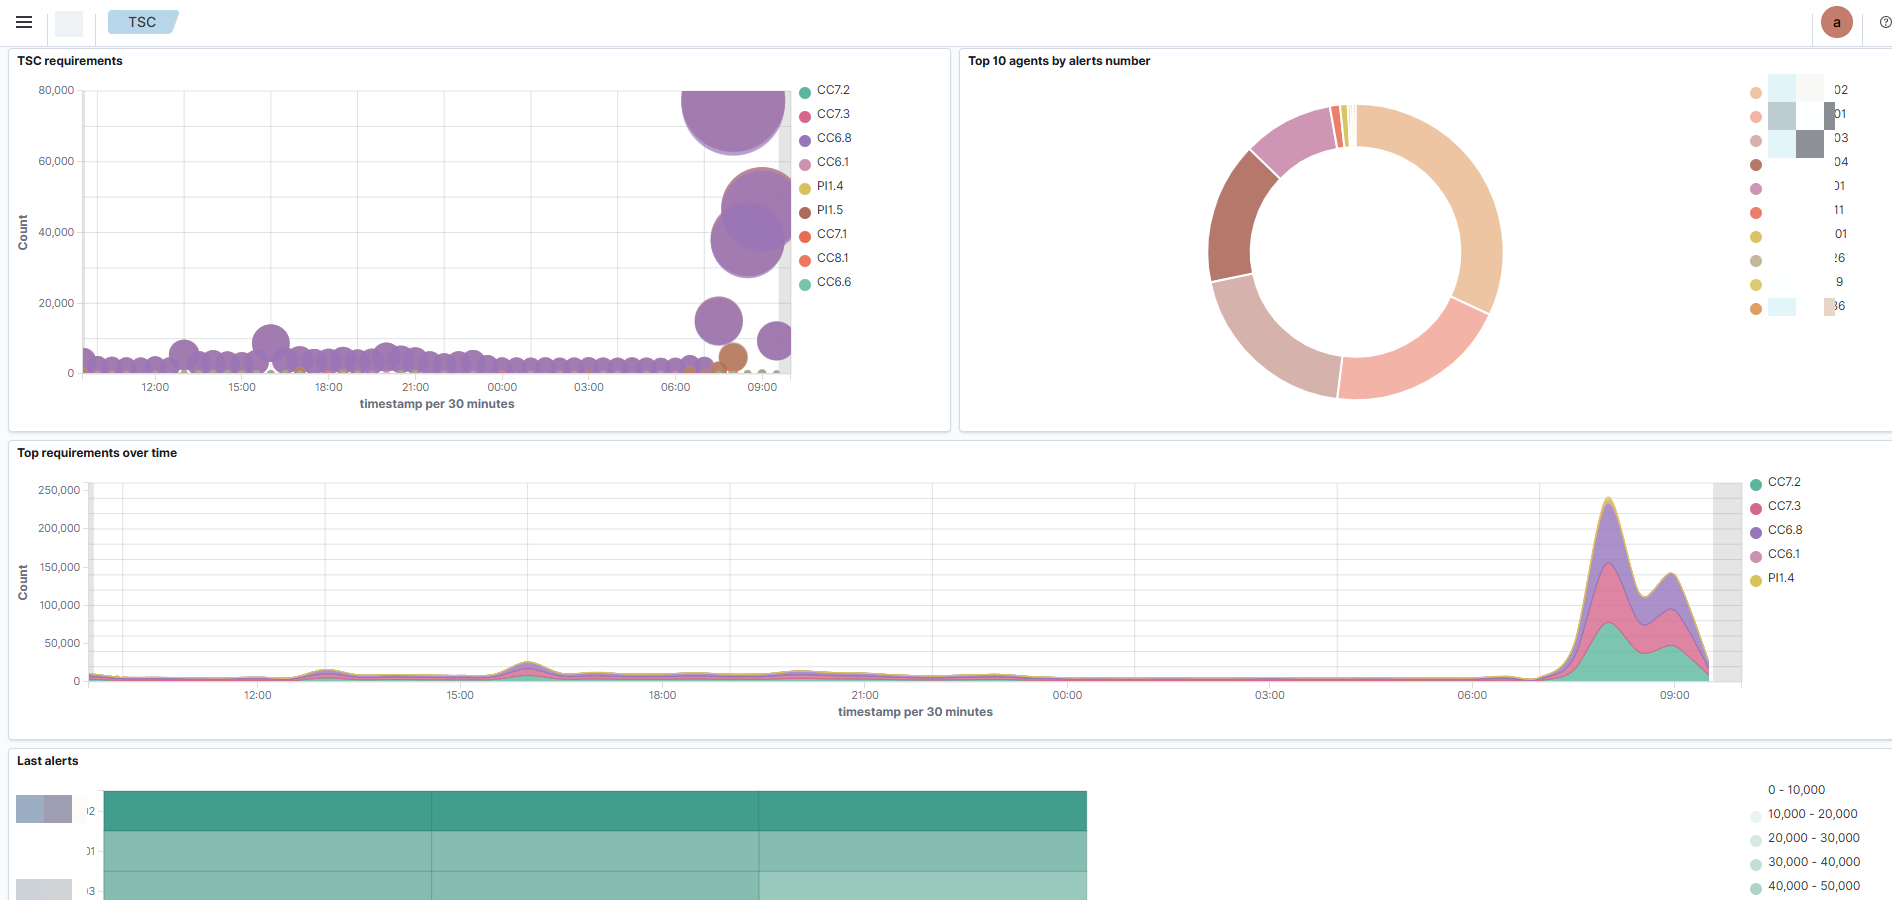Click teal CC6.6 legend dot

[x=805, y=284]
